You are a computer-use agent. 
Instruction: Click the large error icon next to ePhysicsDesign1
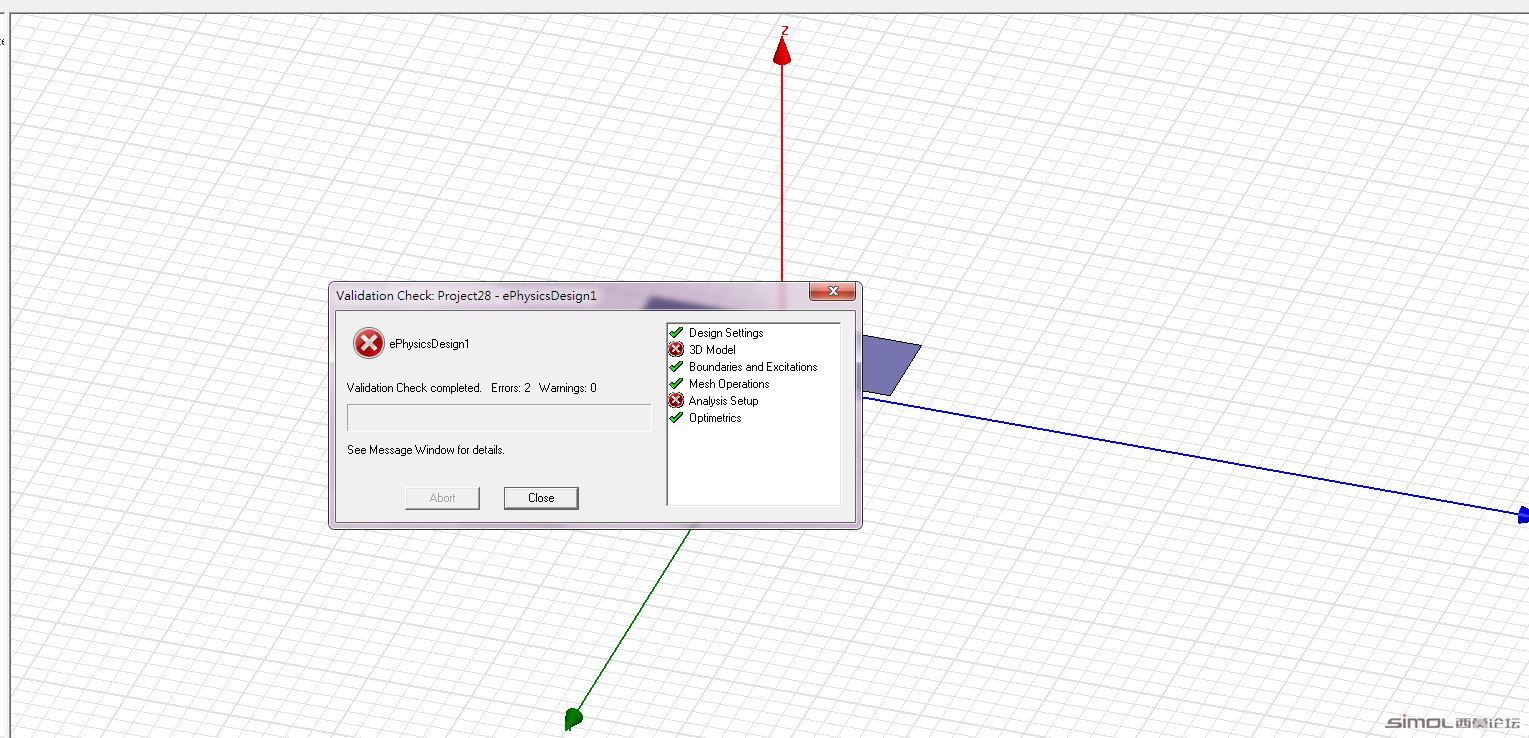coord(368,344)
